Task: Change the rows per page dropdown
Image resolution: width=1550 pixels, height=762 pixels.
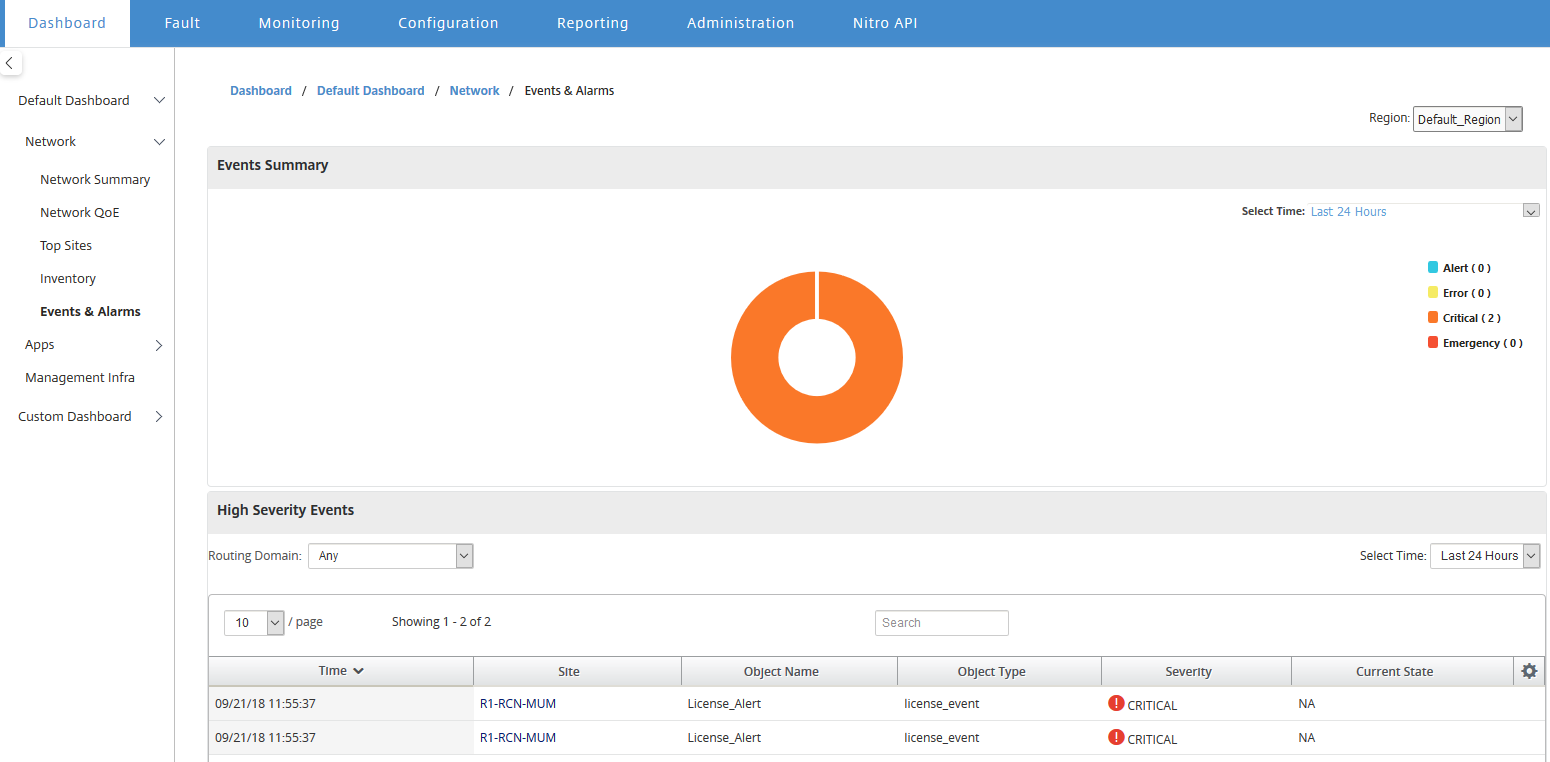Action: point(255,622)
